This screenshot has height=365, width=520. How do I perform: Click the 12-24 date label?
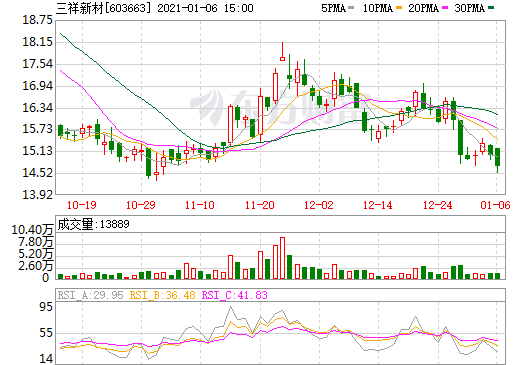point(438,205)
